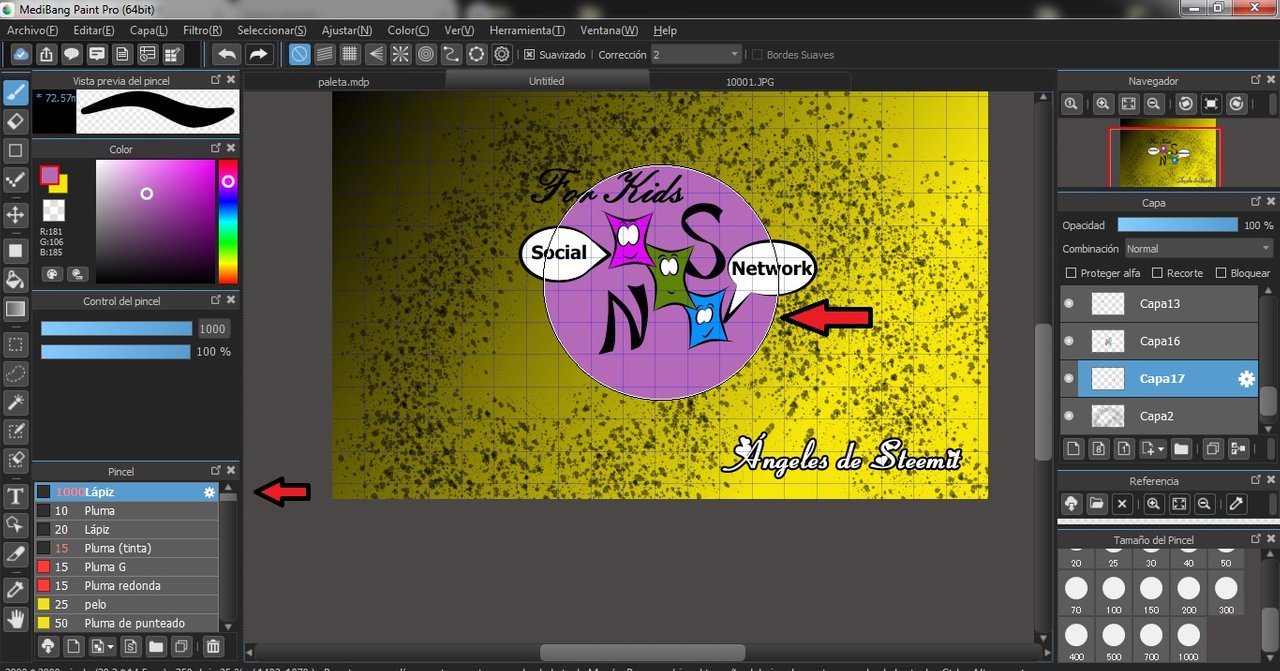1280x671 pixels.
Task: Switch to the paleta.mdp tab
Action: pos(346,81)
